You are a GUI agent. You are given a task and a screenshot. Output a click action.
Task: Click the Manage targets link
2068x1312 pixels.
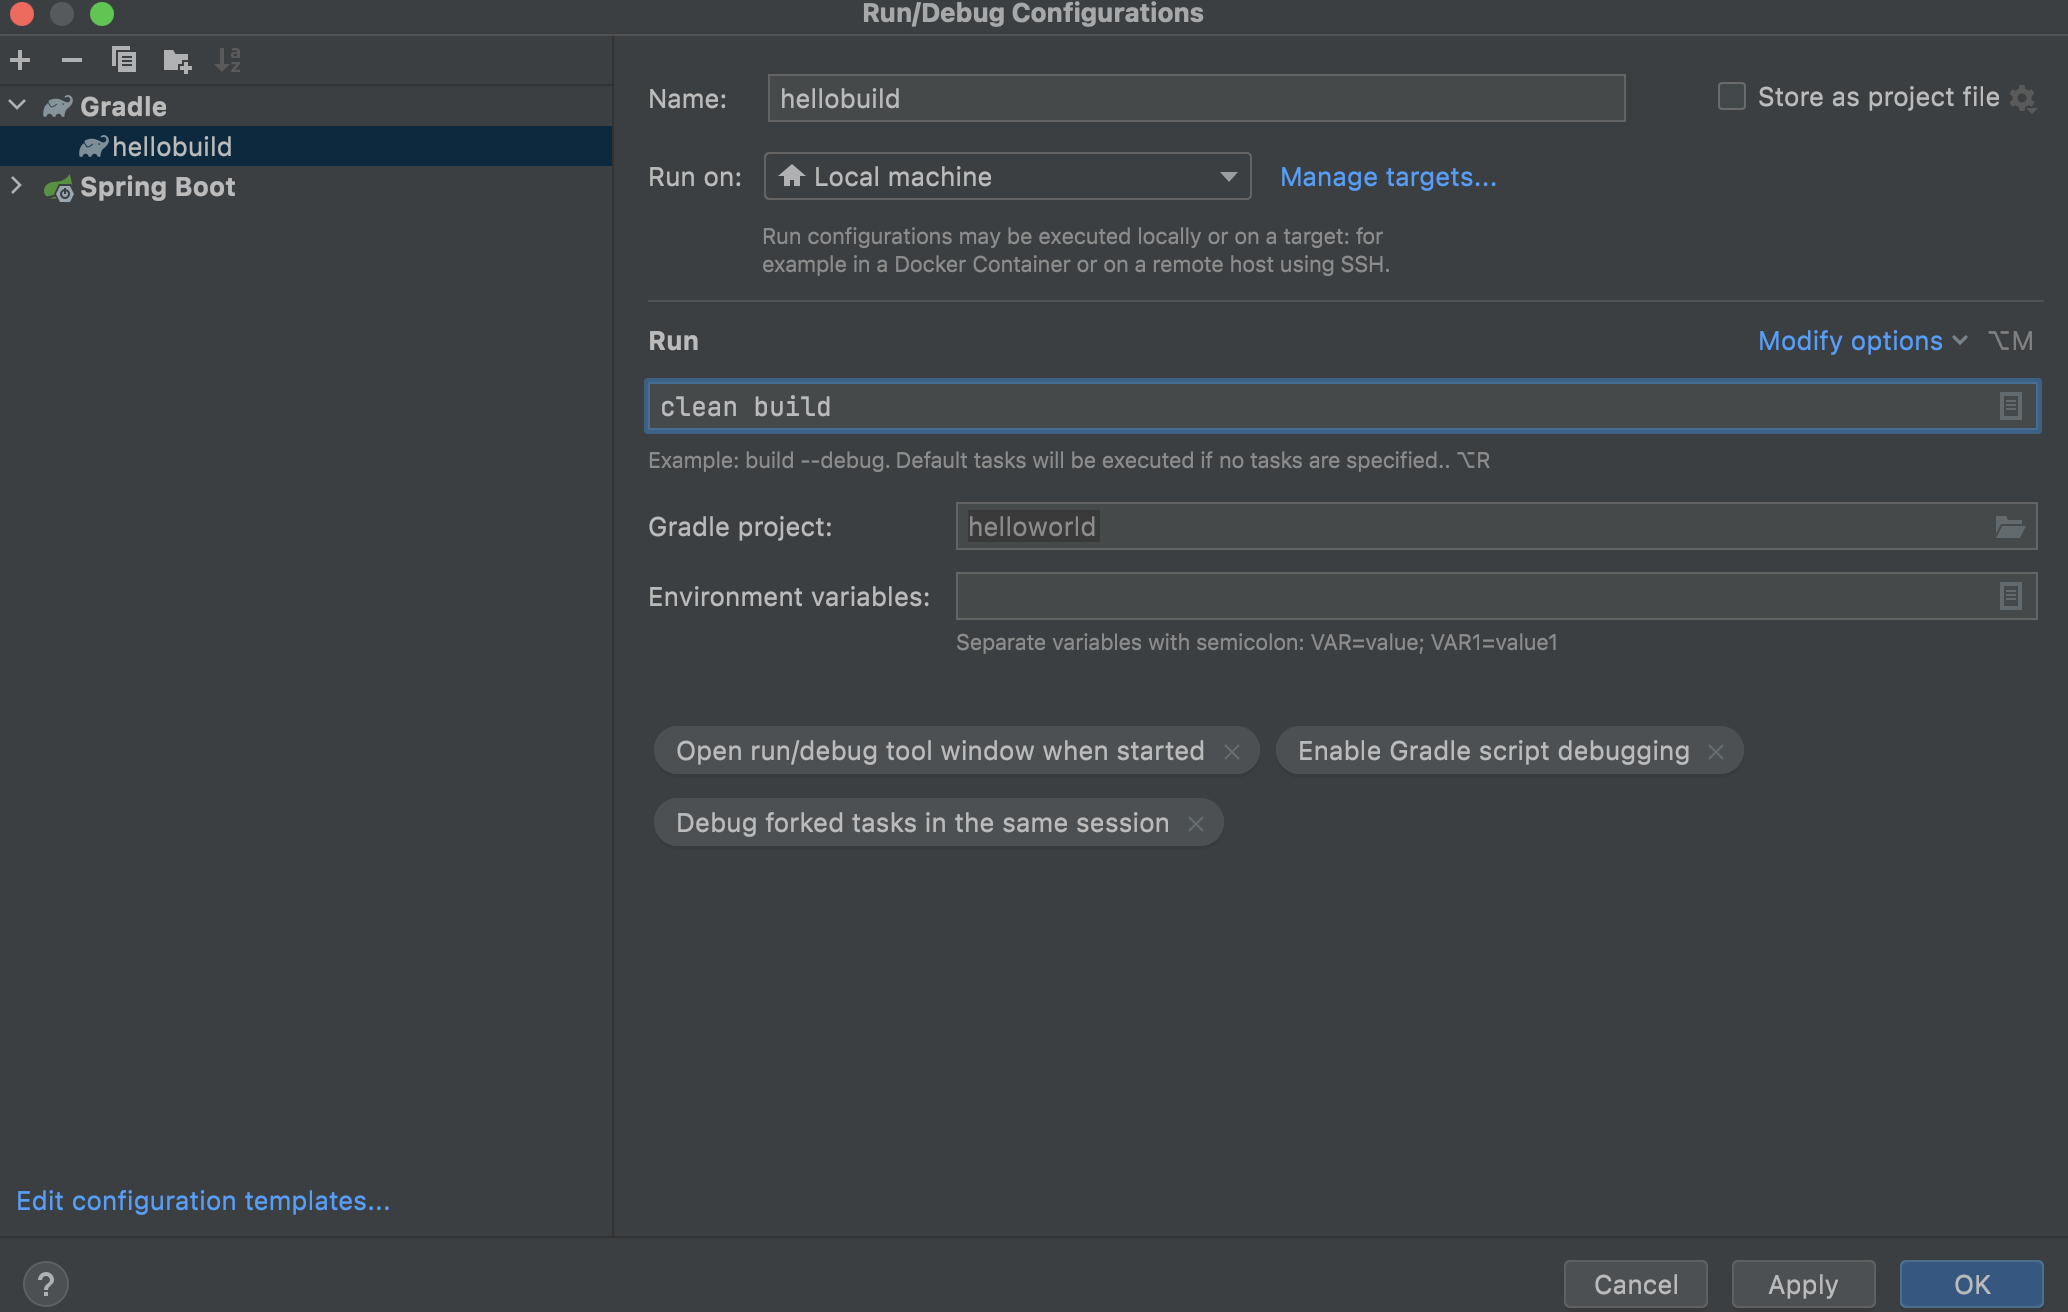coord(1388,177)
